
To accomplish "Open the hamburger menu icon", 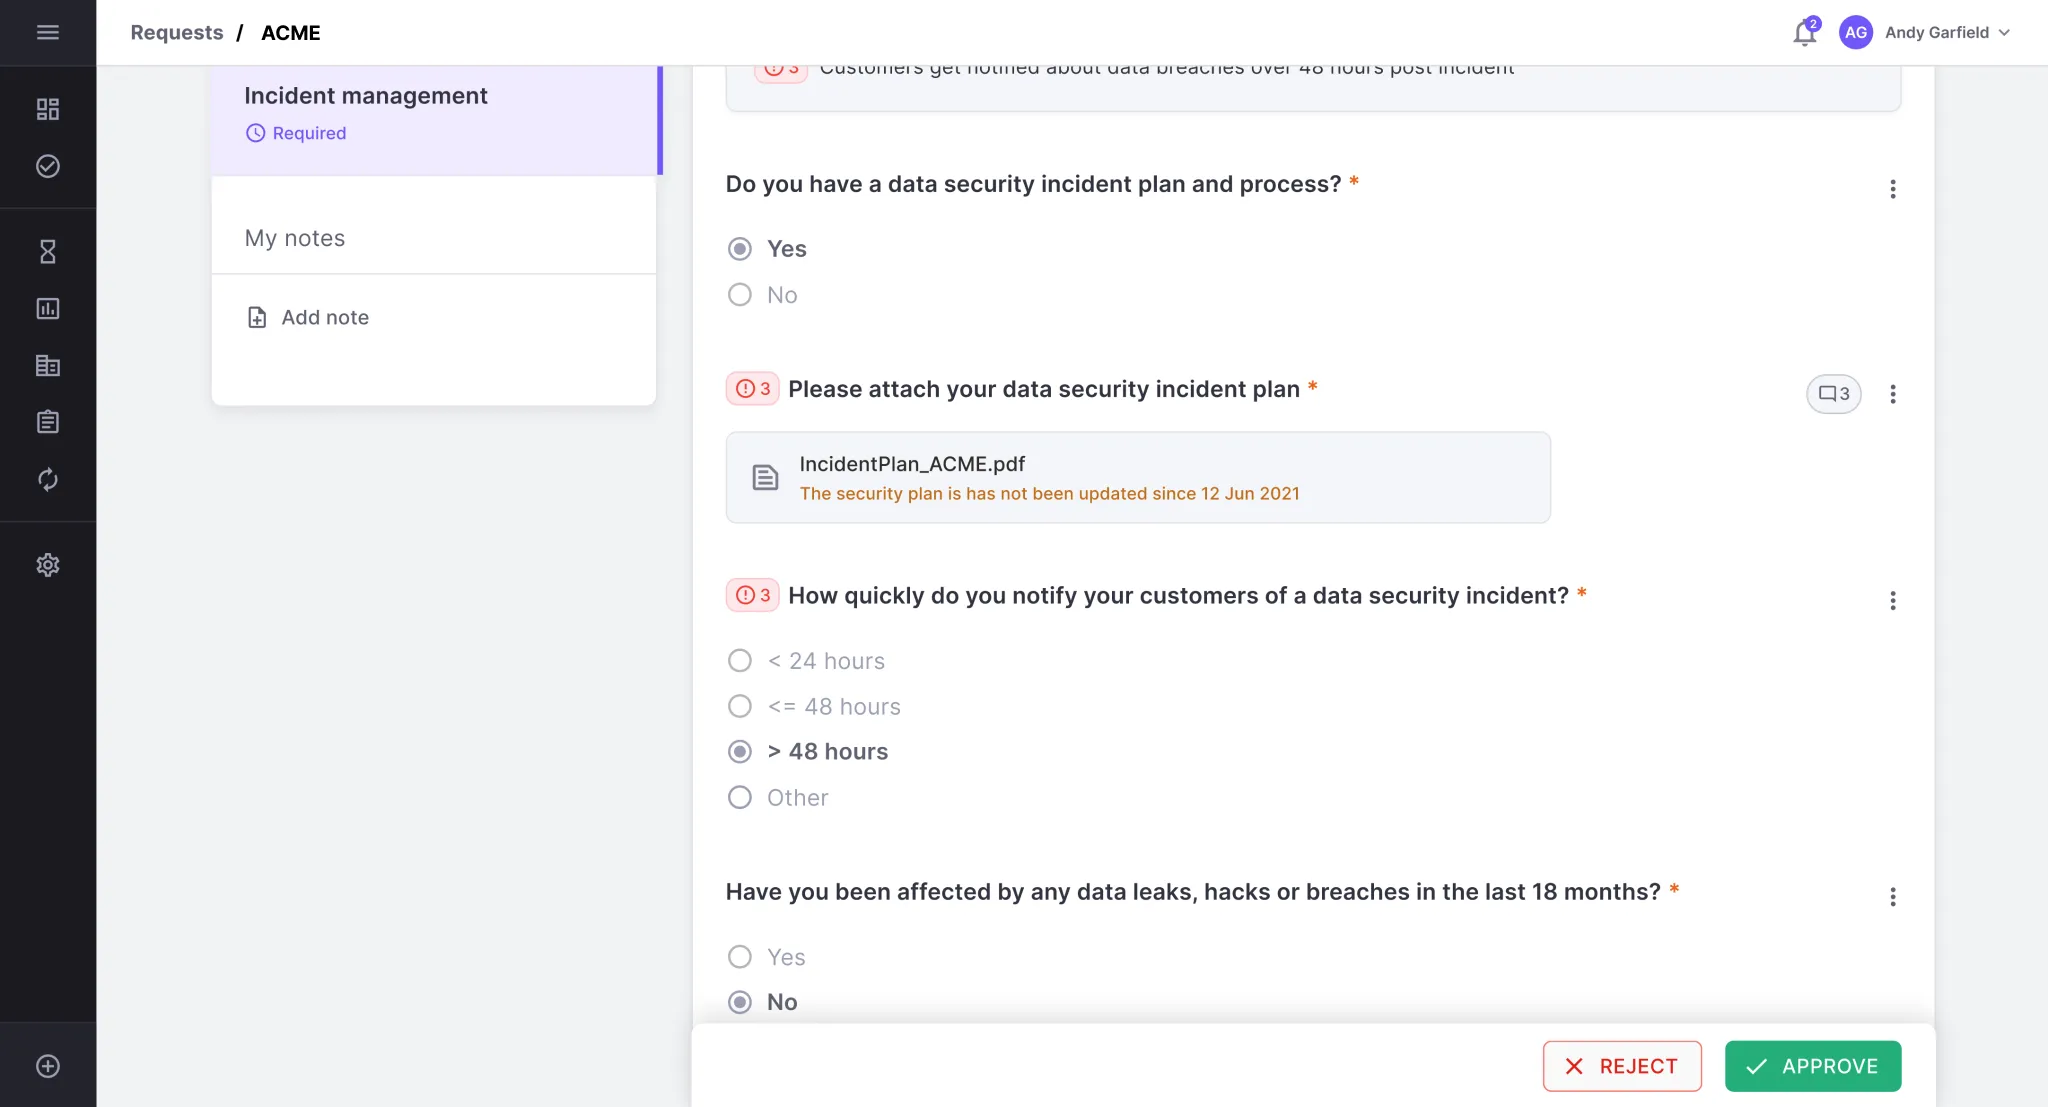I will pos(47,32).
